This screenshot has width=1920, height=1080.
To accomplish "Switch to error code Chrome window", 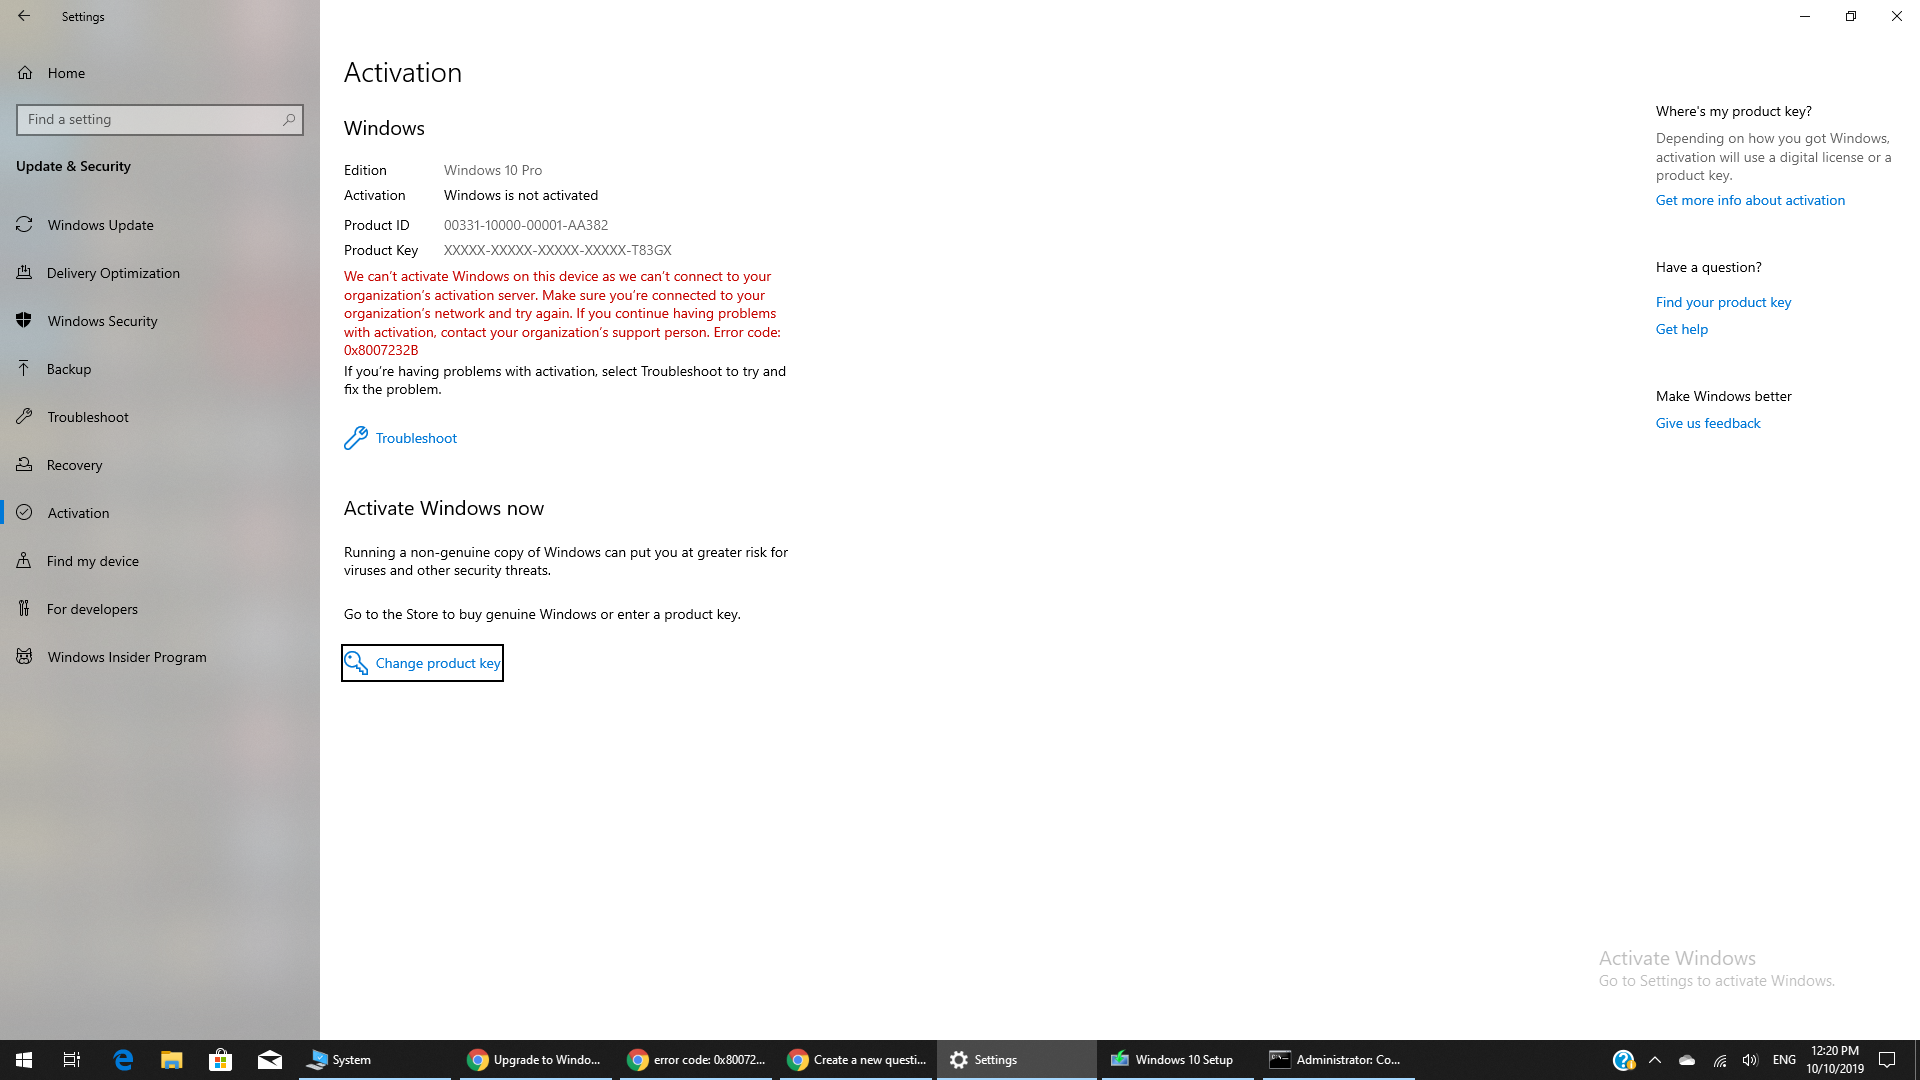I will 696,1060.
